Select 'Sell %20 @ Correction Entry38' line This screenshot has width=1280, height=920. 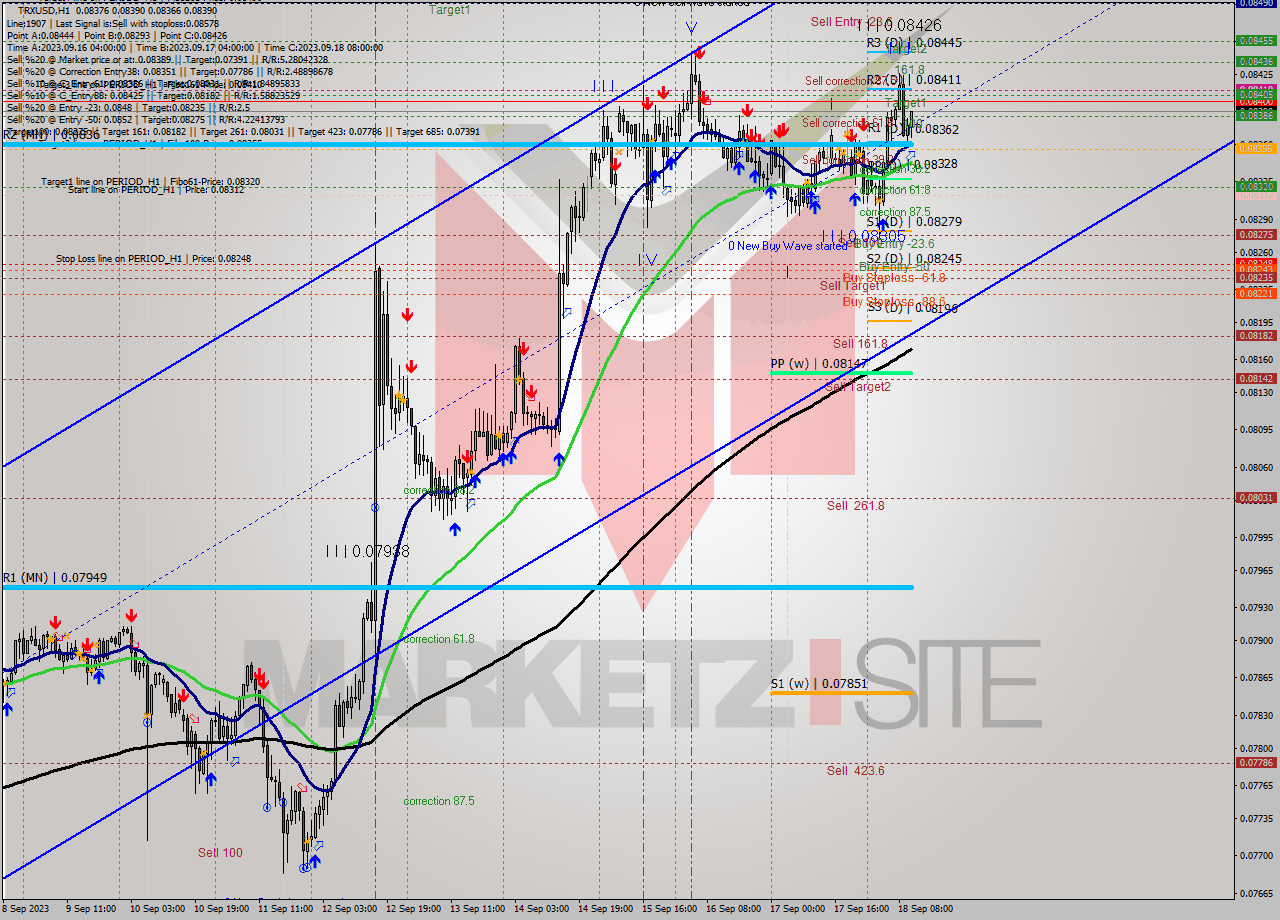pyautogui.click(x=170, y=71)
